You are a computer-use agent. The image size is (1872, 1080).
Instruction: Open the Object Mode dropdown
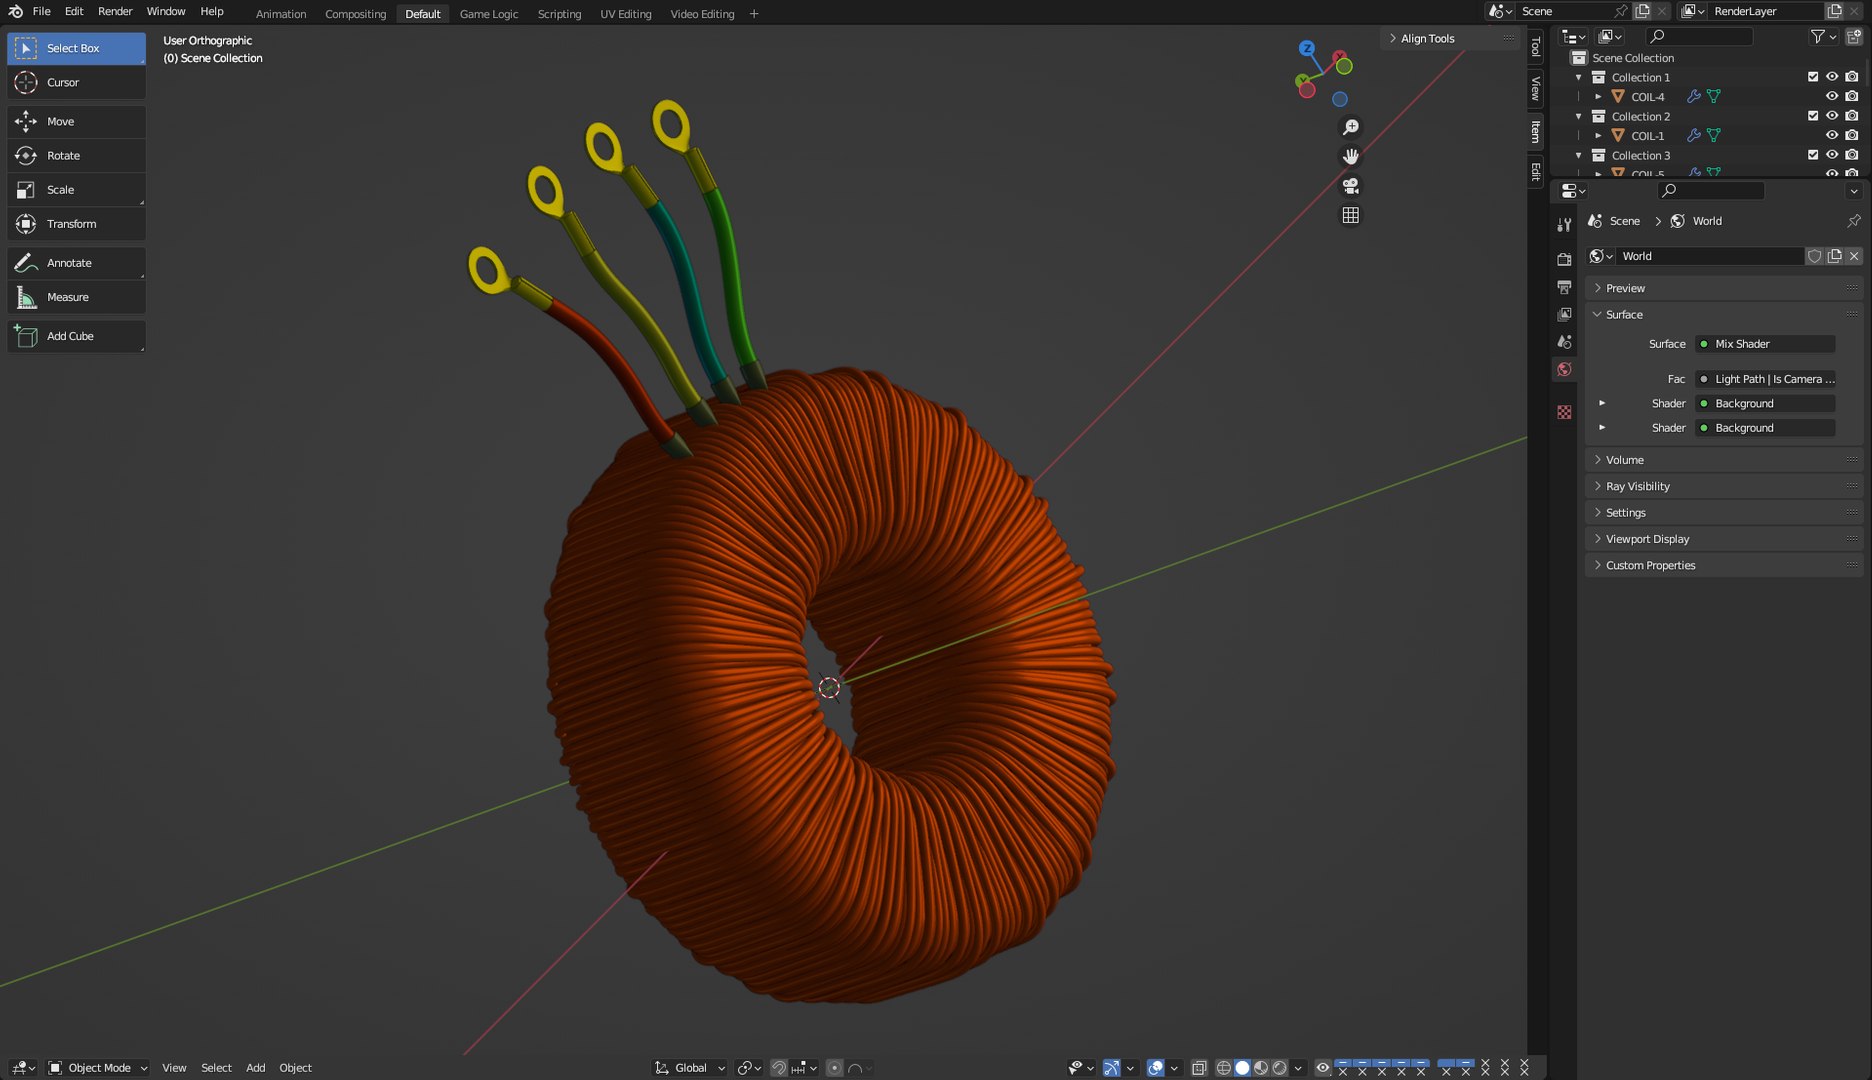tap(98, 1068)
